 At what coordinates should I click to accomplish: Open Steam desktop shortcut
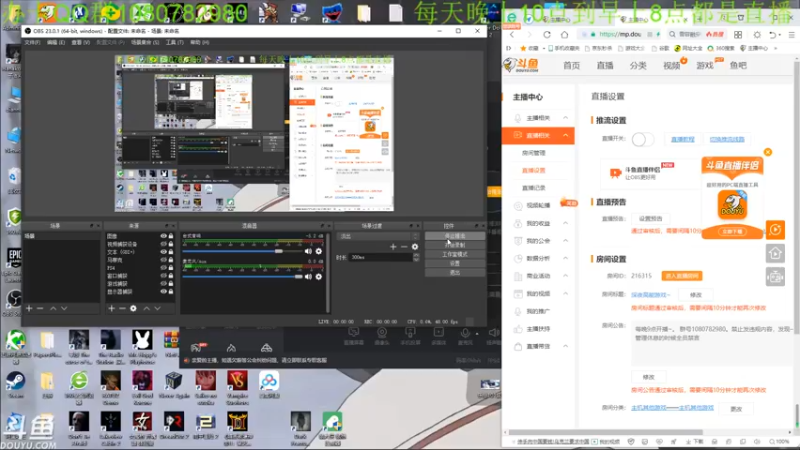[15, 385]
